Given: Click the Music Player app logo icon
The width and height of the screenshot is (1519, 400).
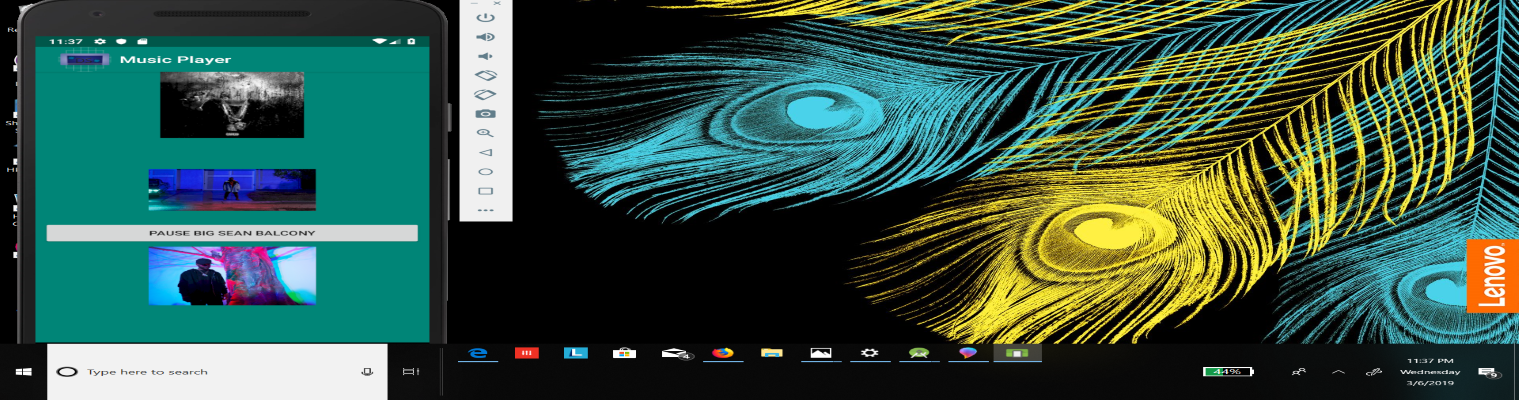Looking at the screenshot, I should click(84, 60).
